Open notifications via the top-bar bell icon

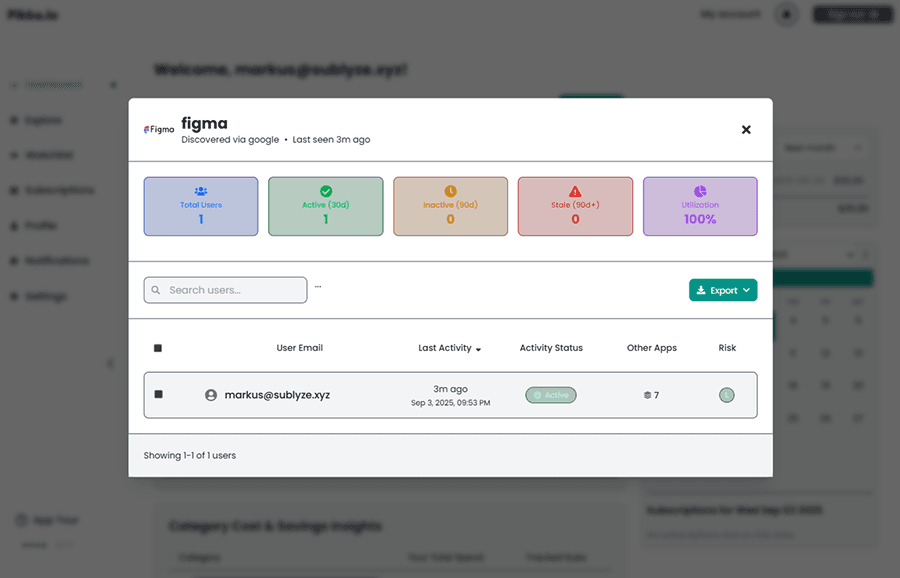coord(786,14)
